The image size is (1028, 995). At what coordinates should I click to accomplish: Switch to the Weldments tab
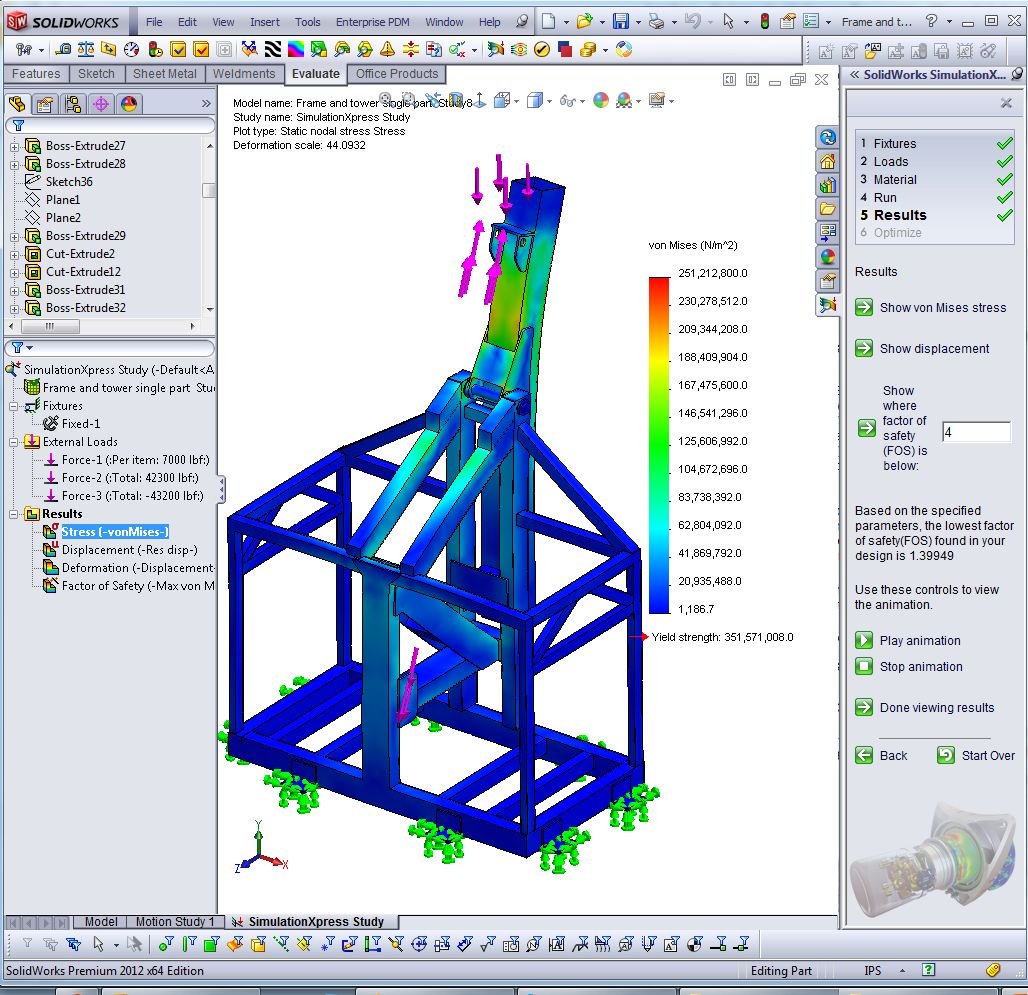244,74
